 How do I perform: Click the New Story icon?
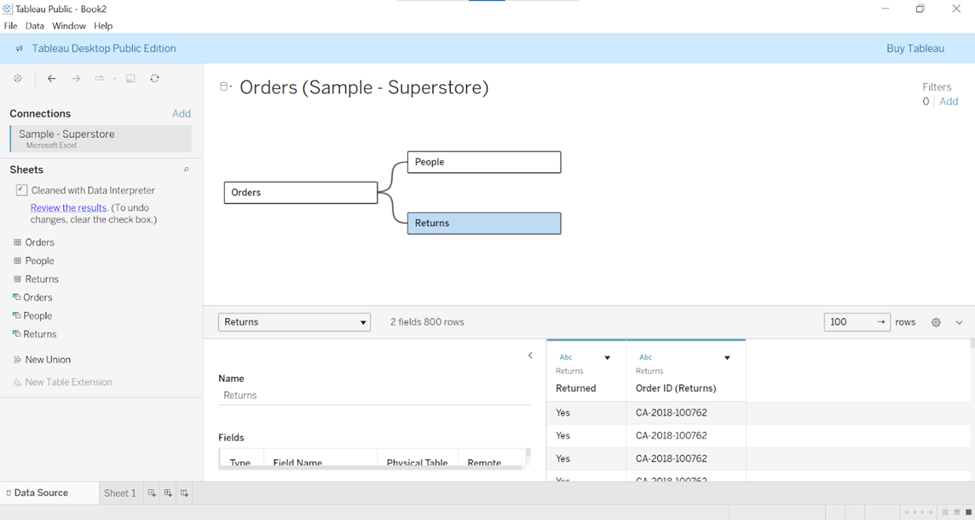coord(185,493)
